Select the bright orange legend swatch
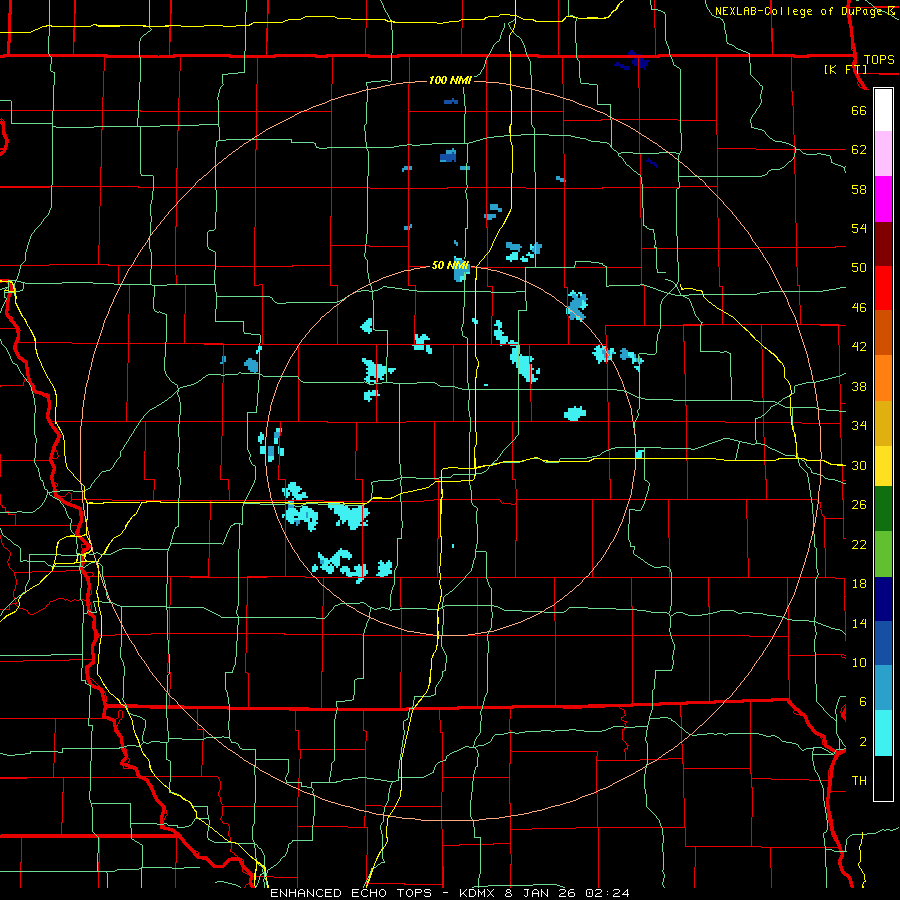 tap(883, 378)
